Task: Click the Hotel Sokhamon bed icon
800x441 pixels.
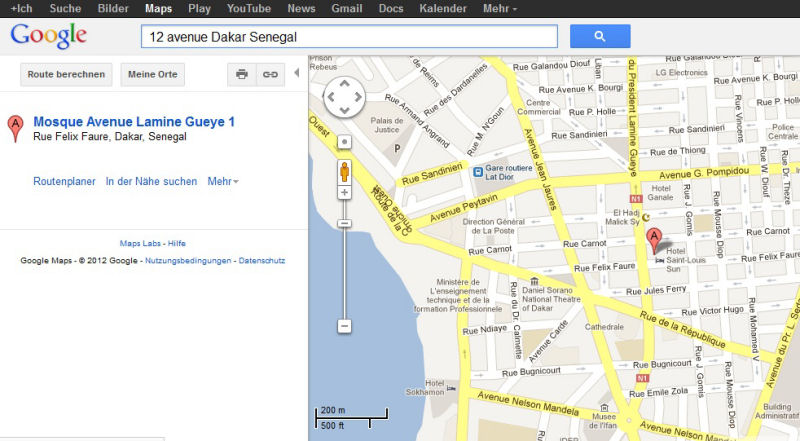Action: pos(451,388)
